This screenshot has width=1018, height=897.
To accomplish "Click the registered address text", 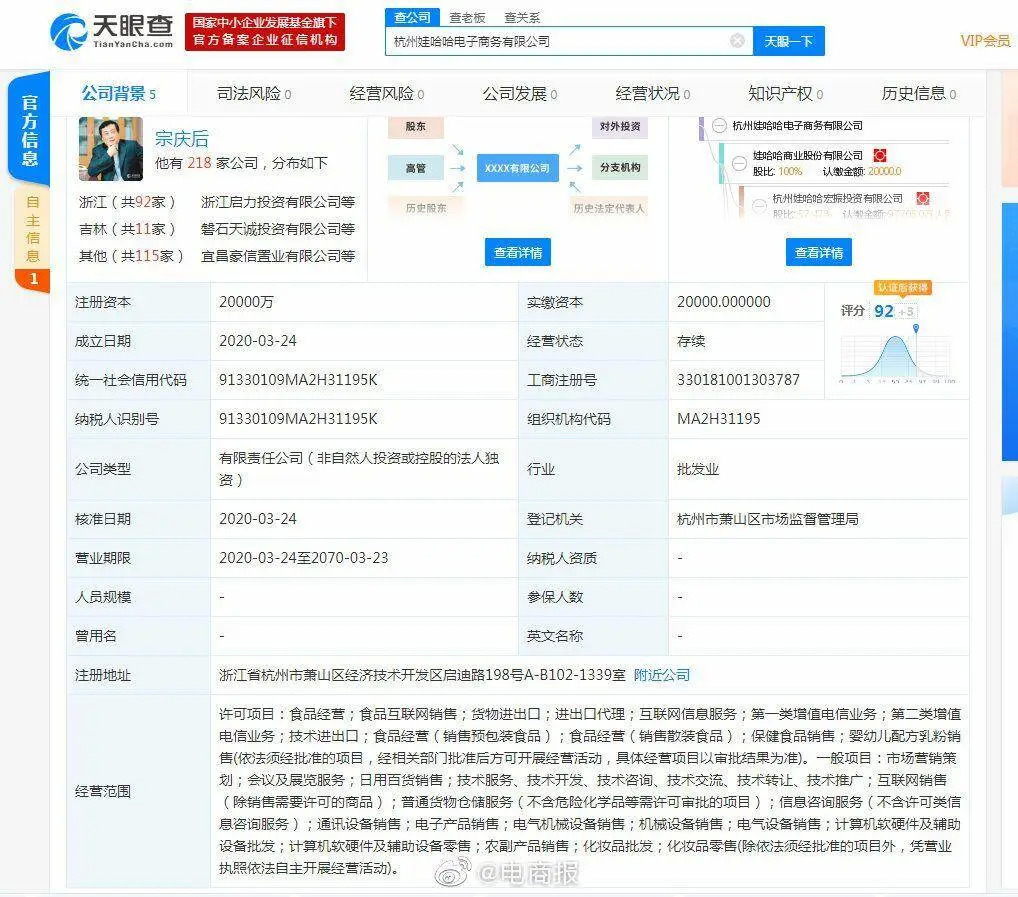I will click(422, 675).
